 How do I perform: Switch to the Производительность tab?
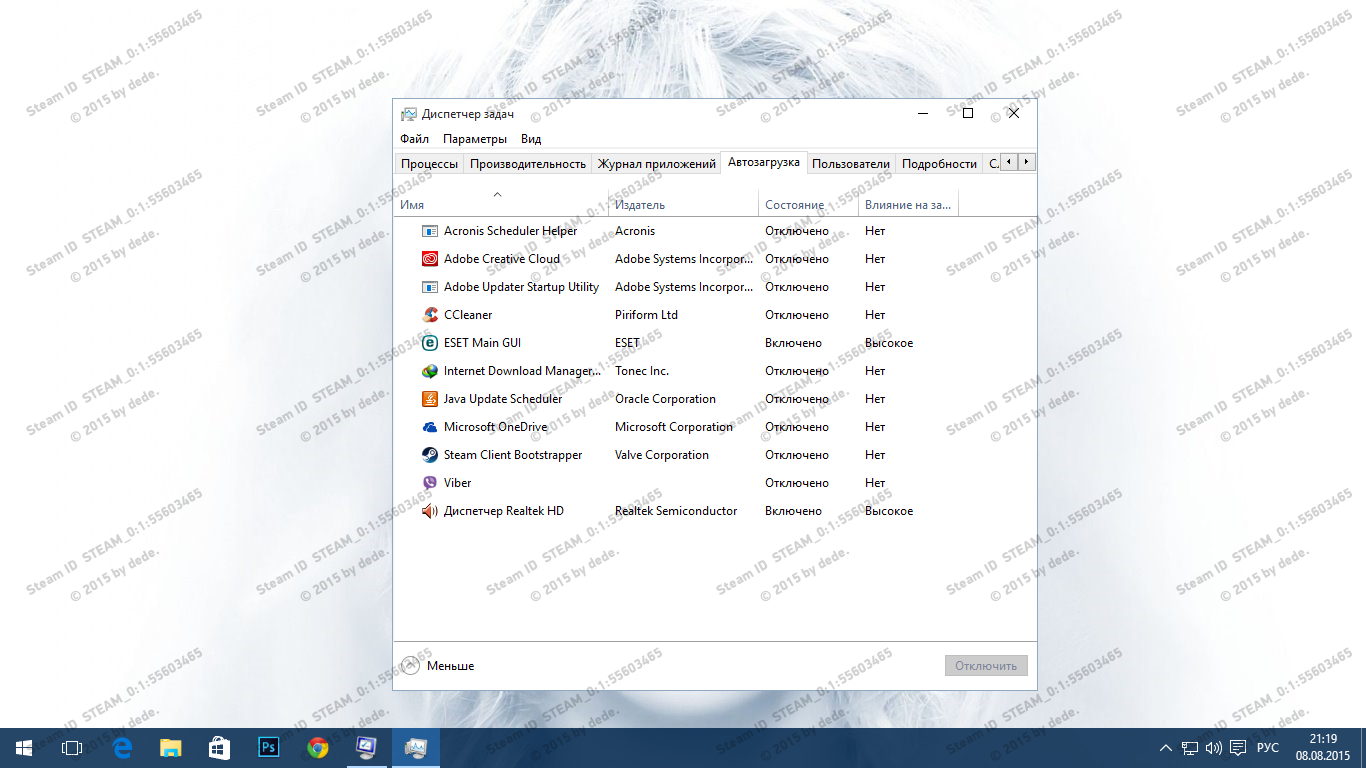[528, 164]
